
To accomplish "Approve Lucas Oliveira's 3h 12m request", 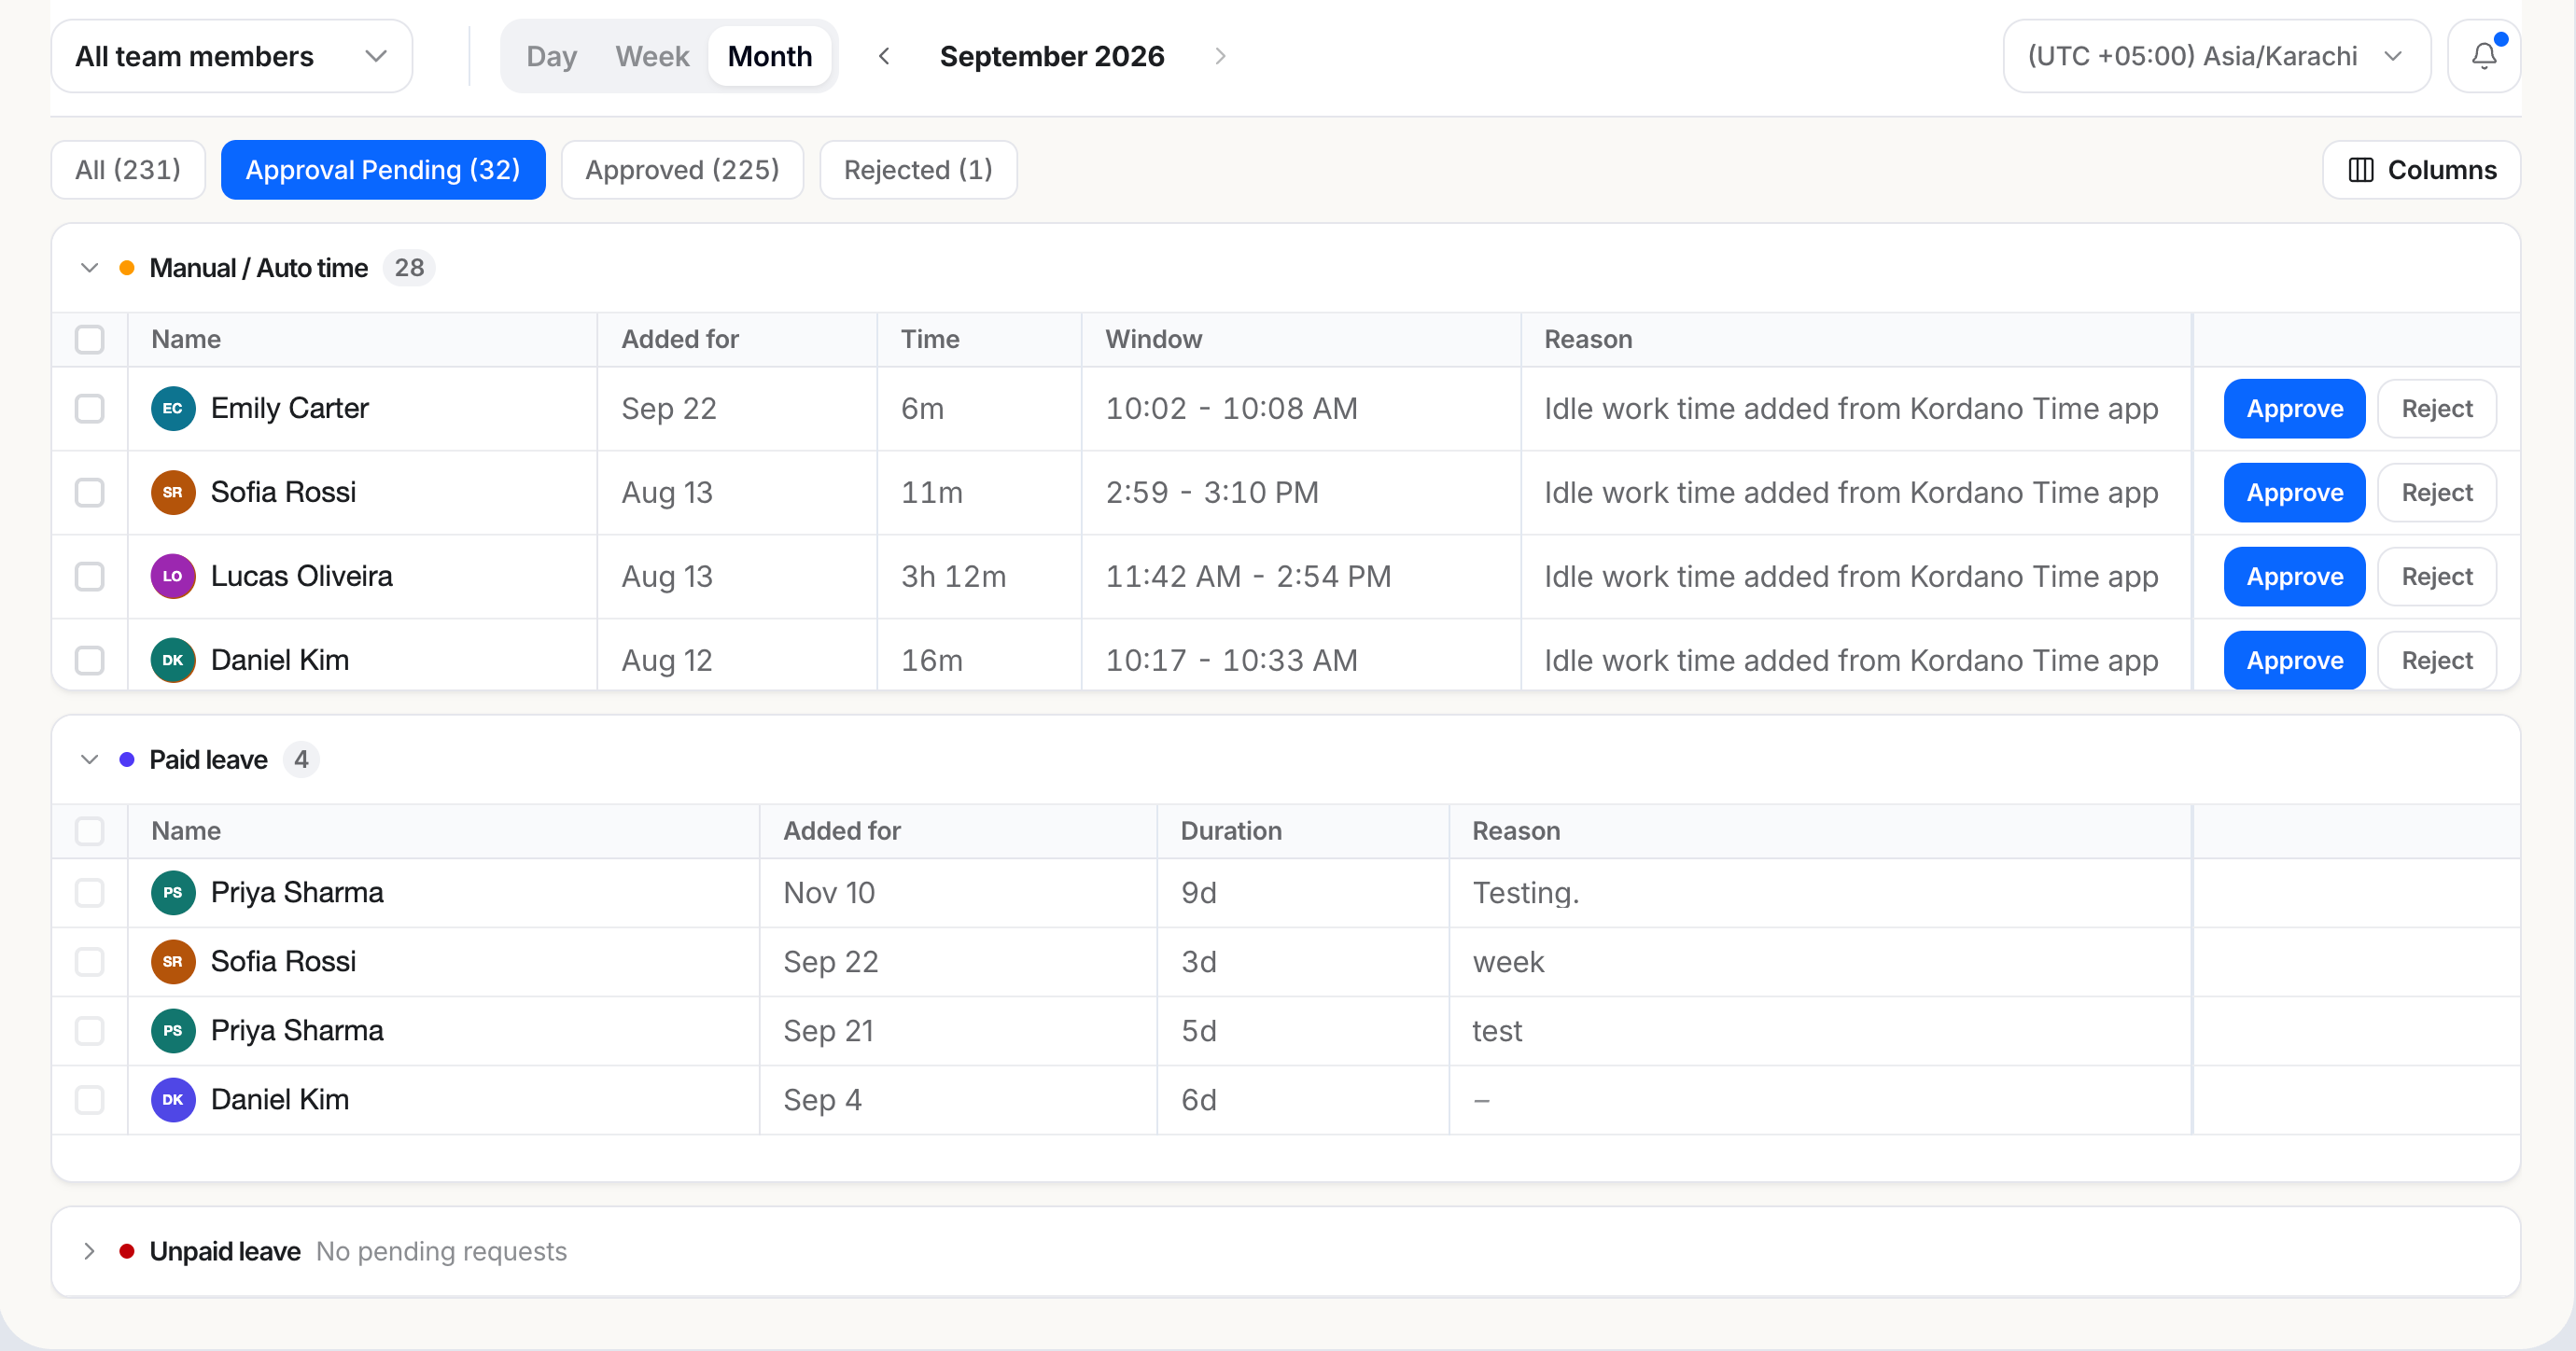I will click(x=2294, y=576).
